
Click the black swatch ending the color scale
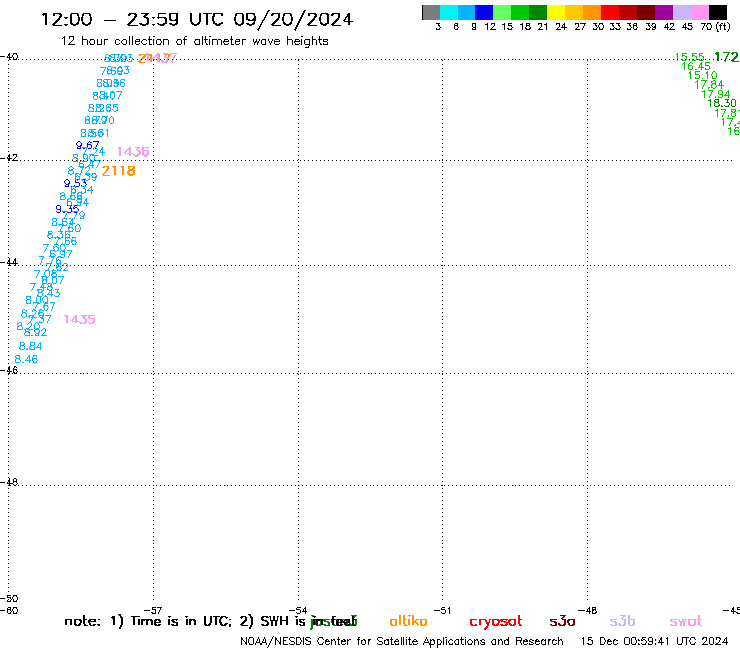717,12
